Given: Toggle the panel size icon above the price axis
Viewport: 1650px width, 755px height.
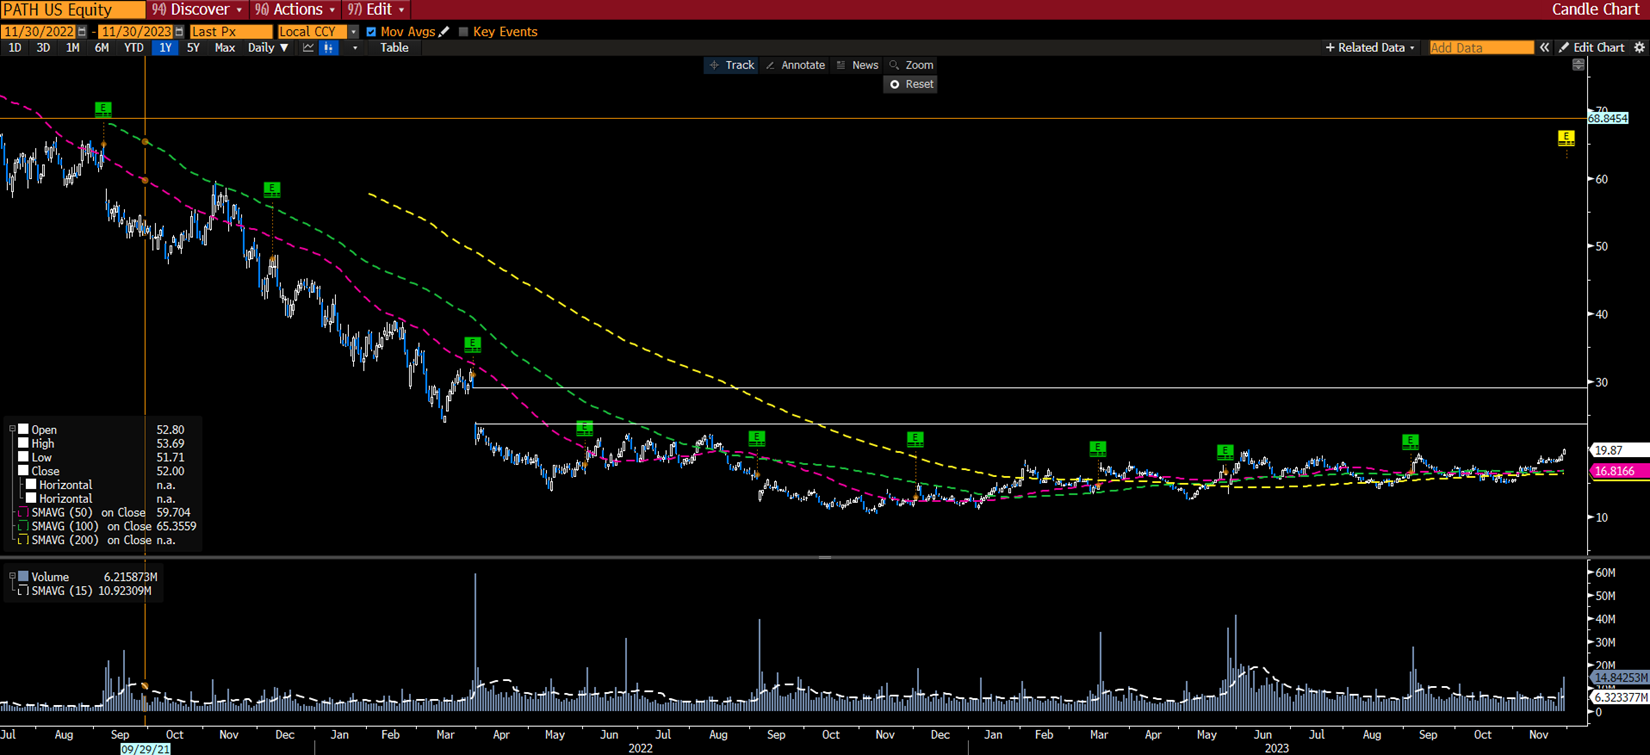Looking at the screenshot, I should coord(1578,65).
